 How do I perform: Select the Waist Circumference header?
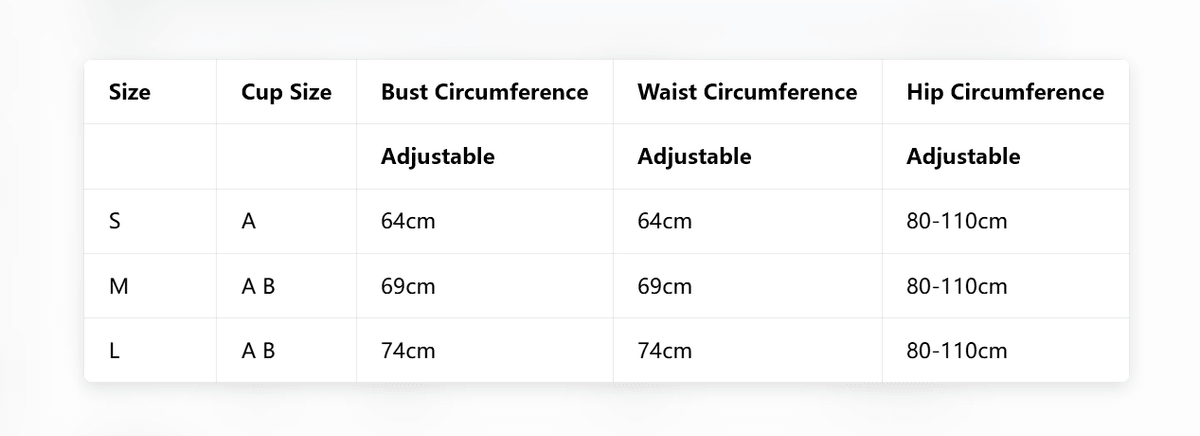click(x=747, y=93)
